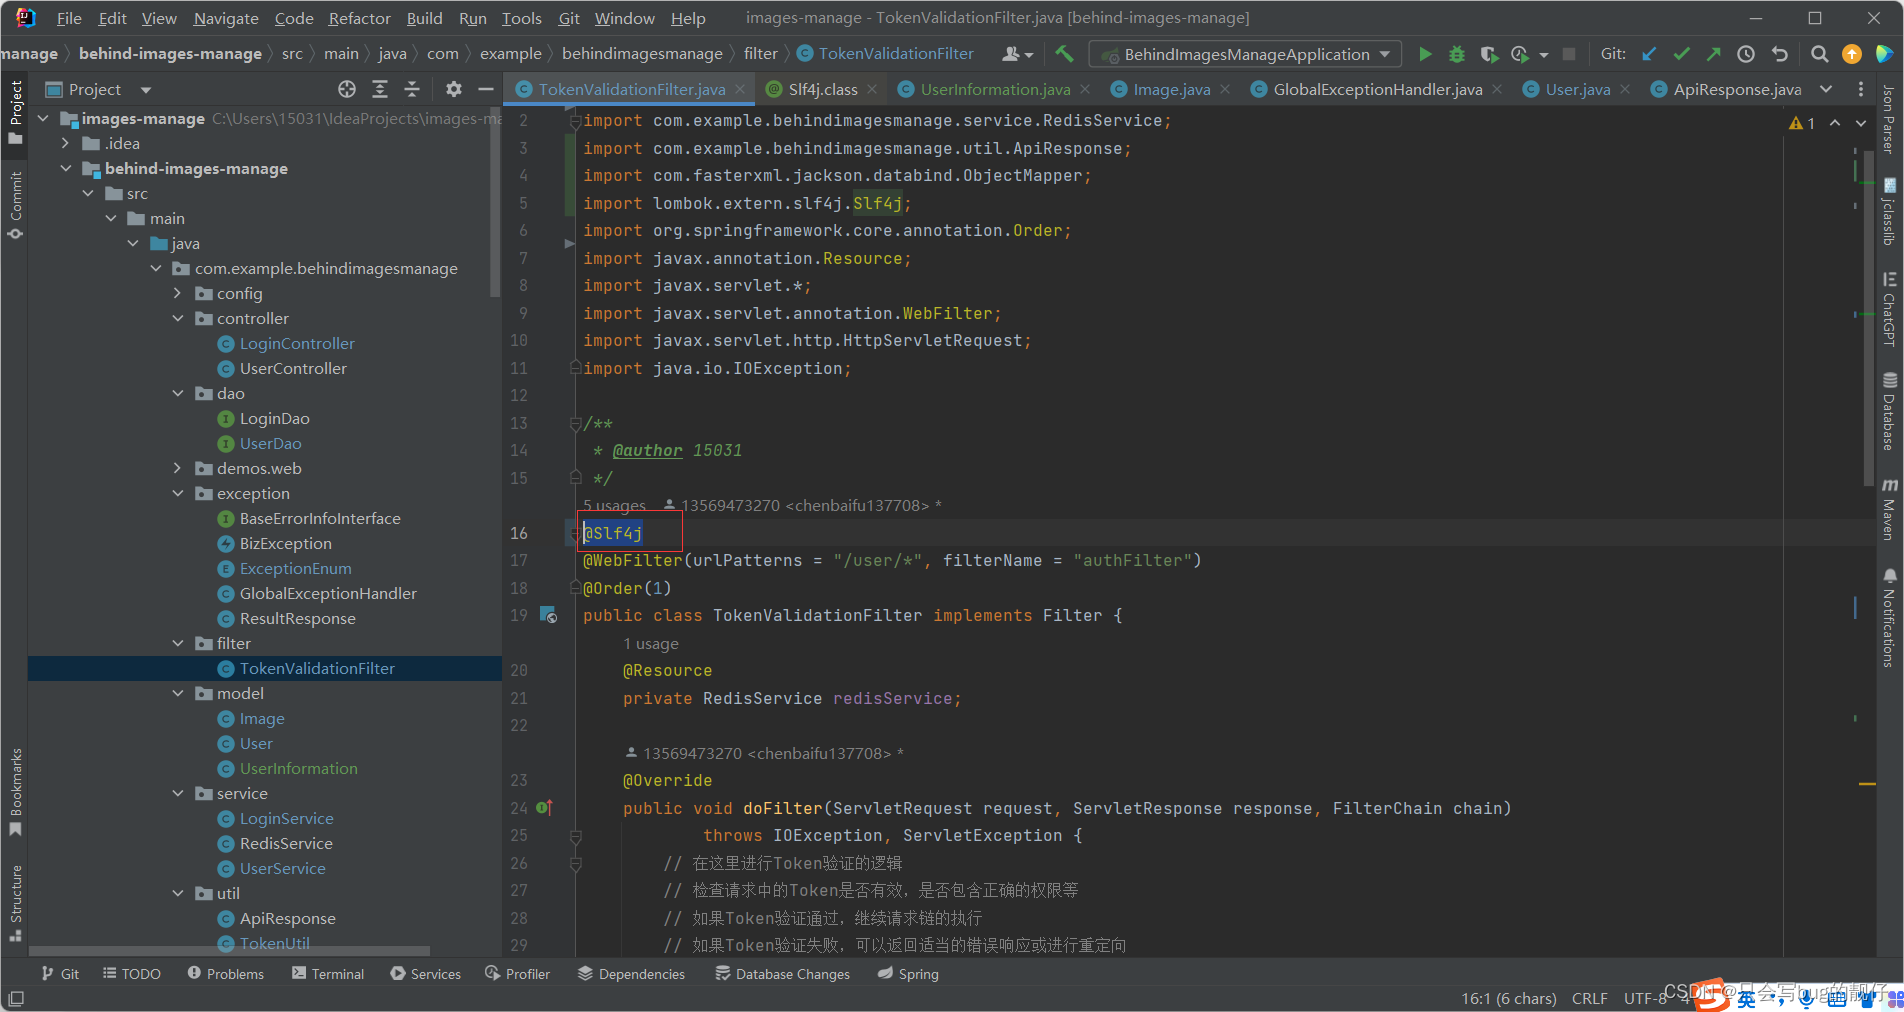Screen dimensions: 1904x1012
Task: Close the TokenValidationFilter.java tab
Action: 740,89
